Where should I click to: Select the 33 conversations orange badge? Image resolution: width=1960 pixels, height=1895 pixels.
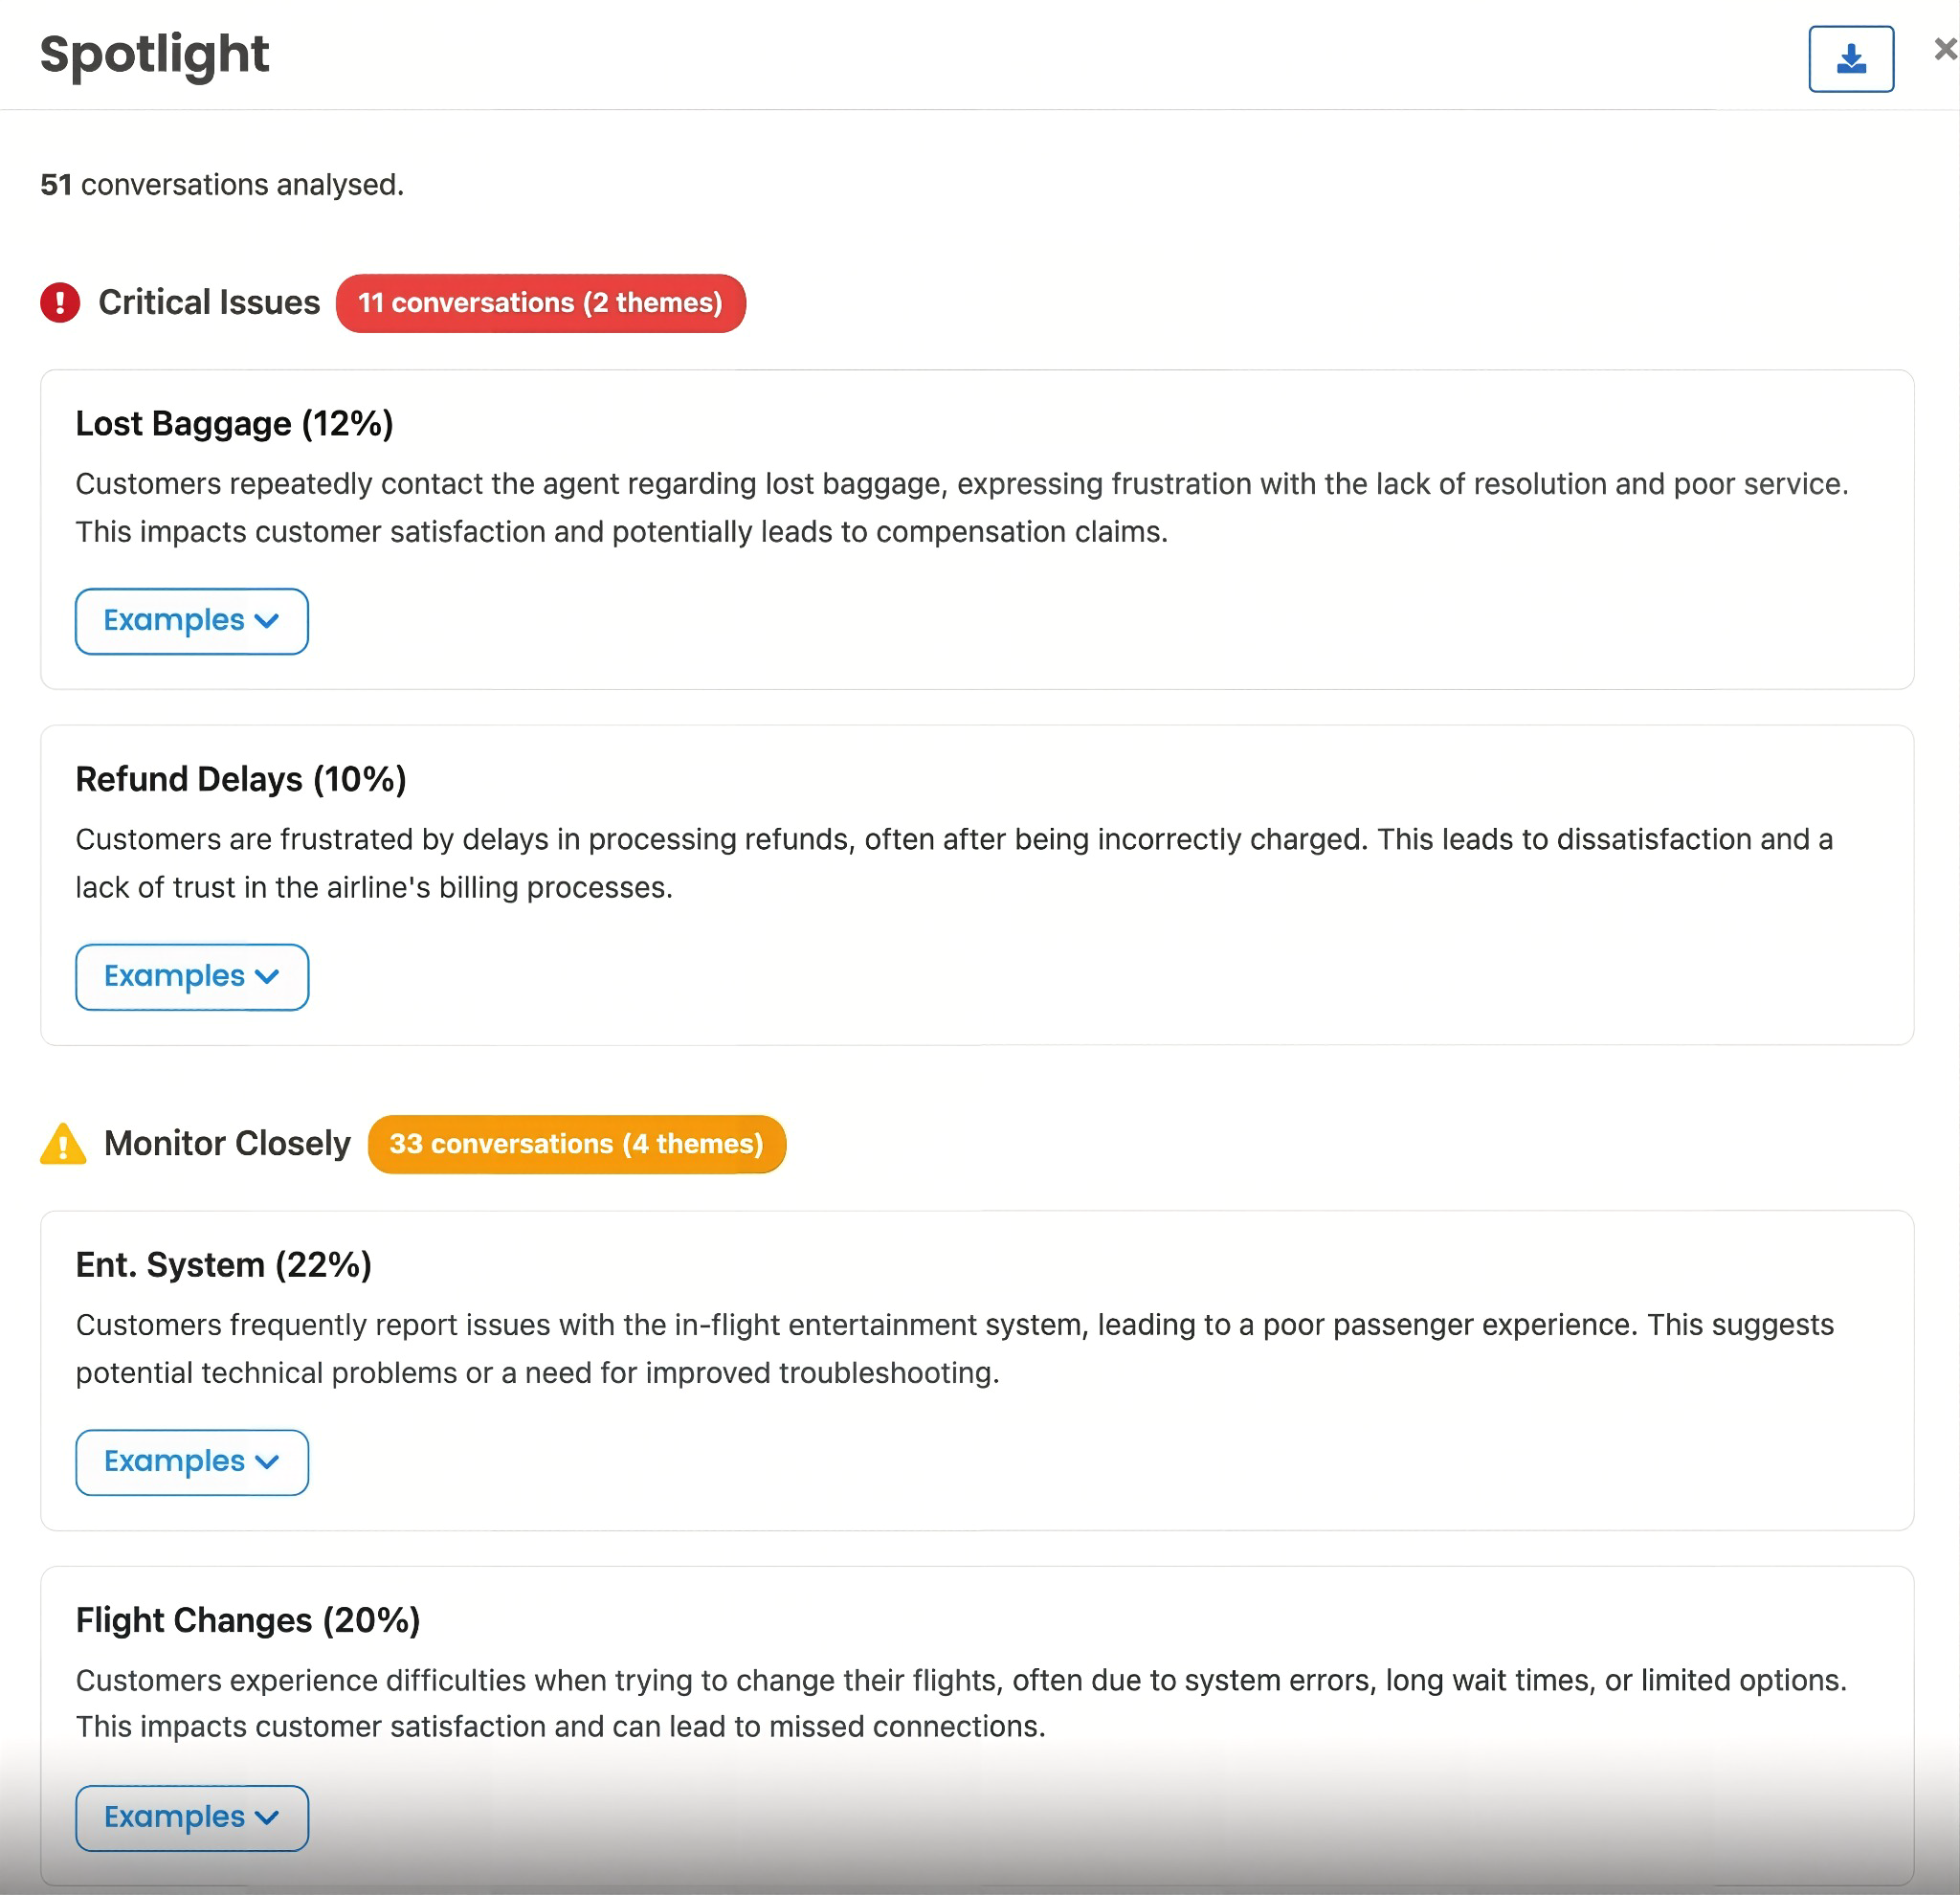coord(576,1144)
